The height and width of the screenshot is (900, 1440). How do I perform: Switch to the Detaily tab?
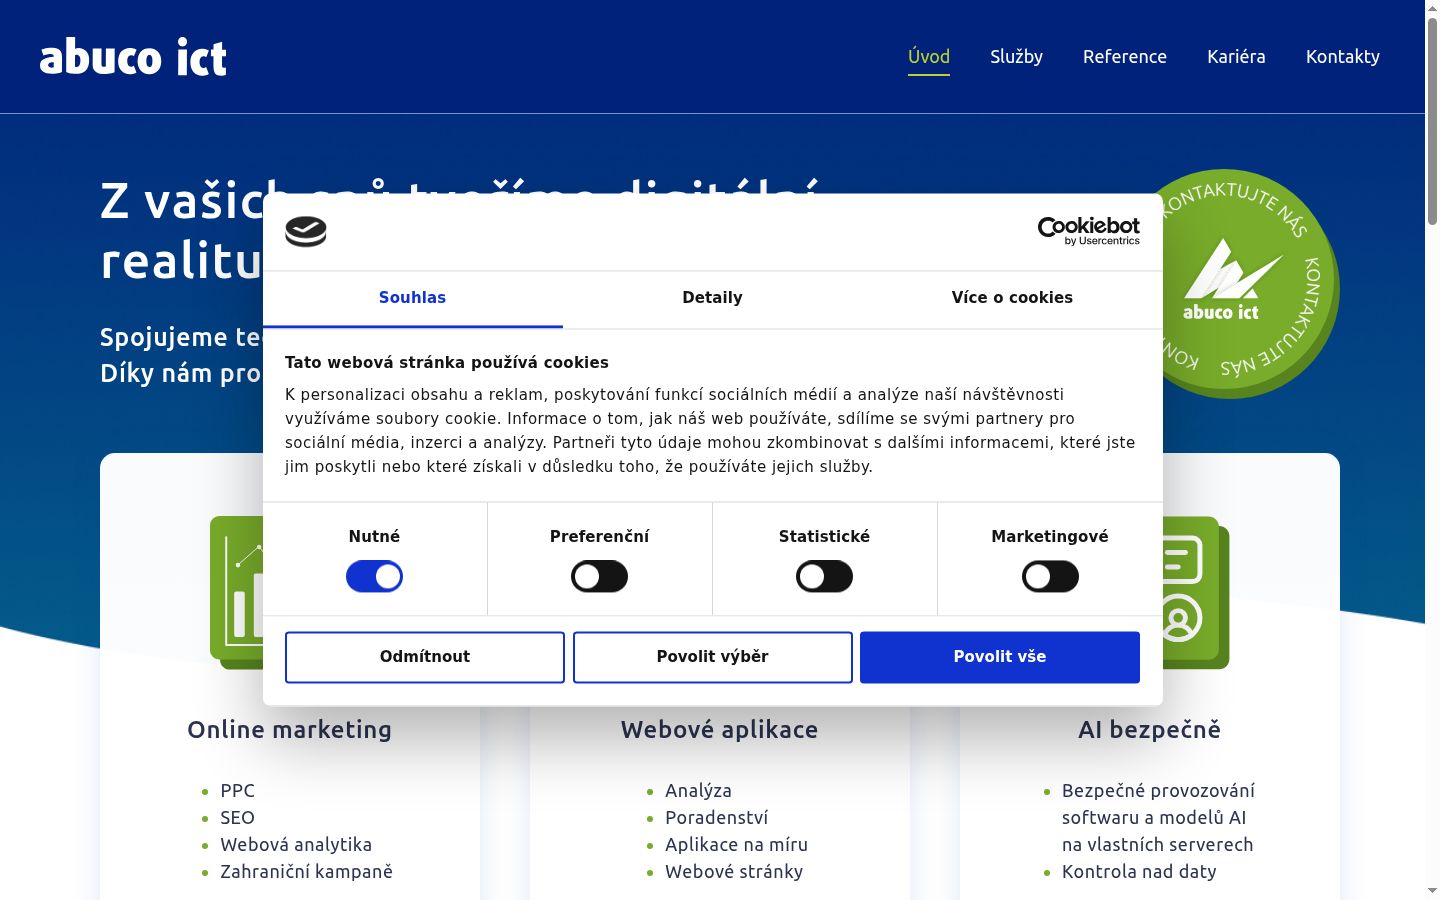712,298
